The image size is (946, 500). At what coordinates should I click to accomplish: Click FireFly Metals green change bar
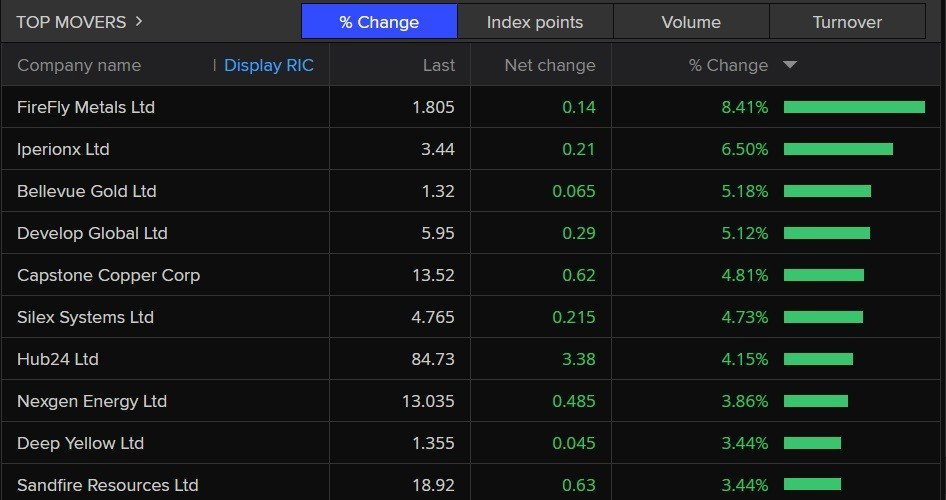pyautogui.click(x=854, y=107)
